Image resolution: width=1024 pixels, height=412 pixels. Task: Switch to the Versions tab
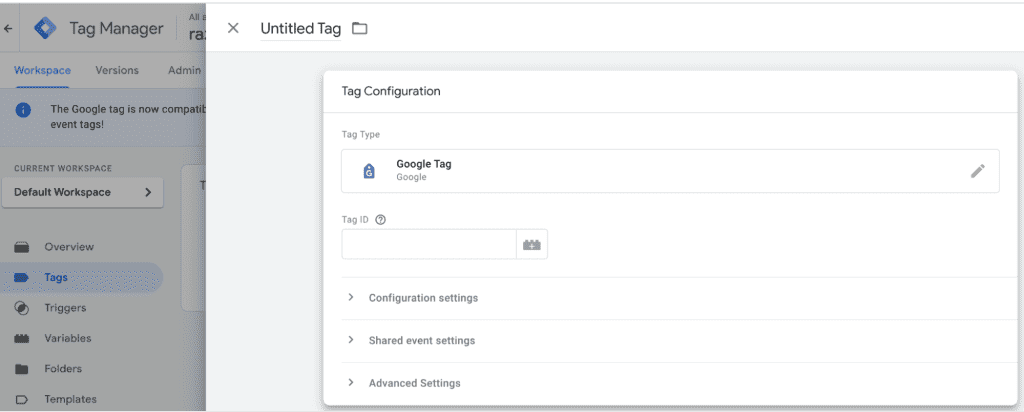[117, 71]
